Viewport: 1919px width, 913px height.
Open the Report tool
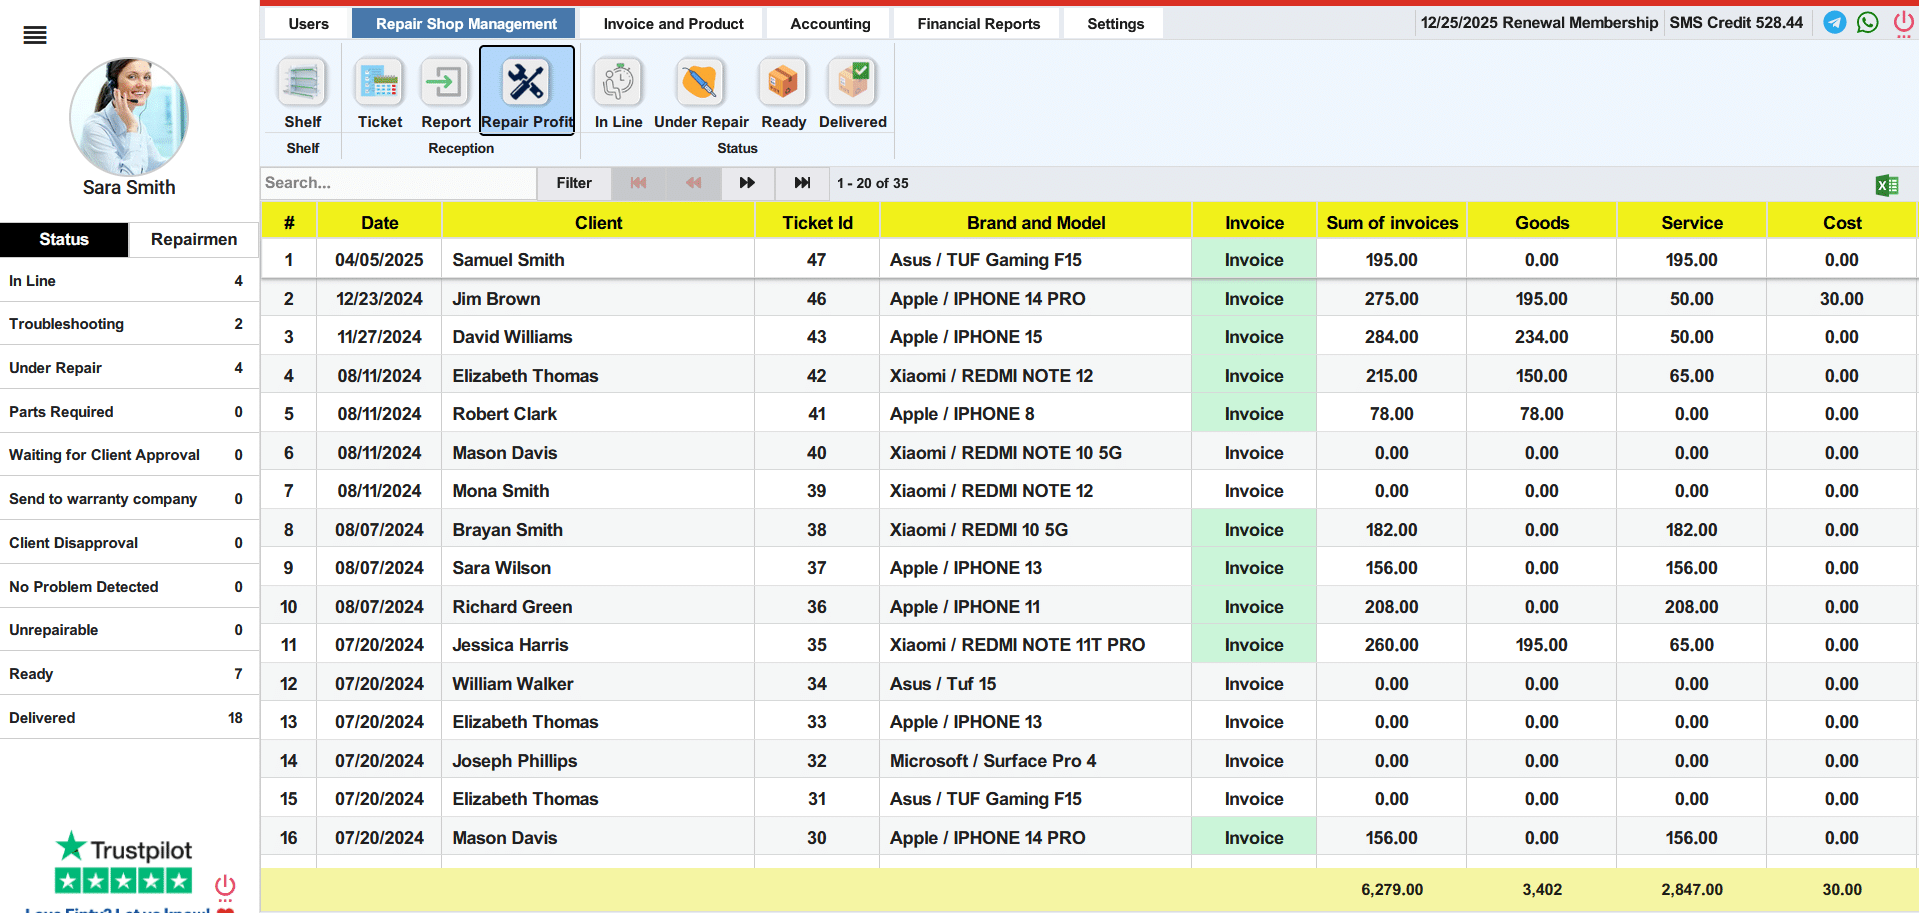click(x=445, y=93)
